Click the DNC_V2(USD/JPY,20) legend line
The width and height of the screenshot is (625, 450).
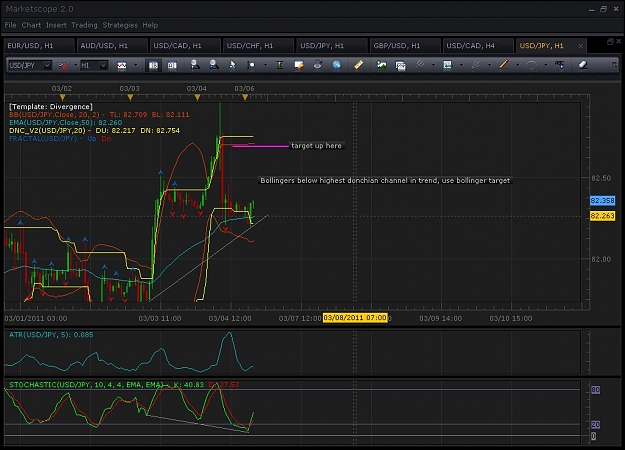(x=94, y=131)
